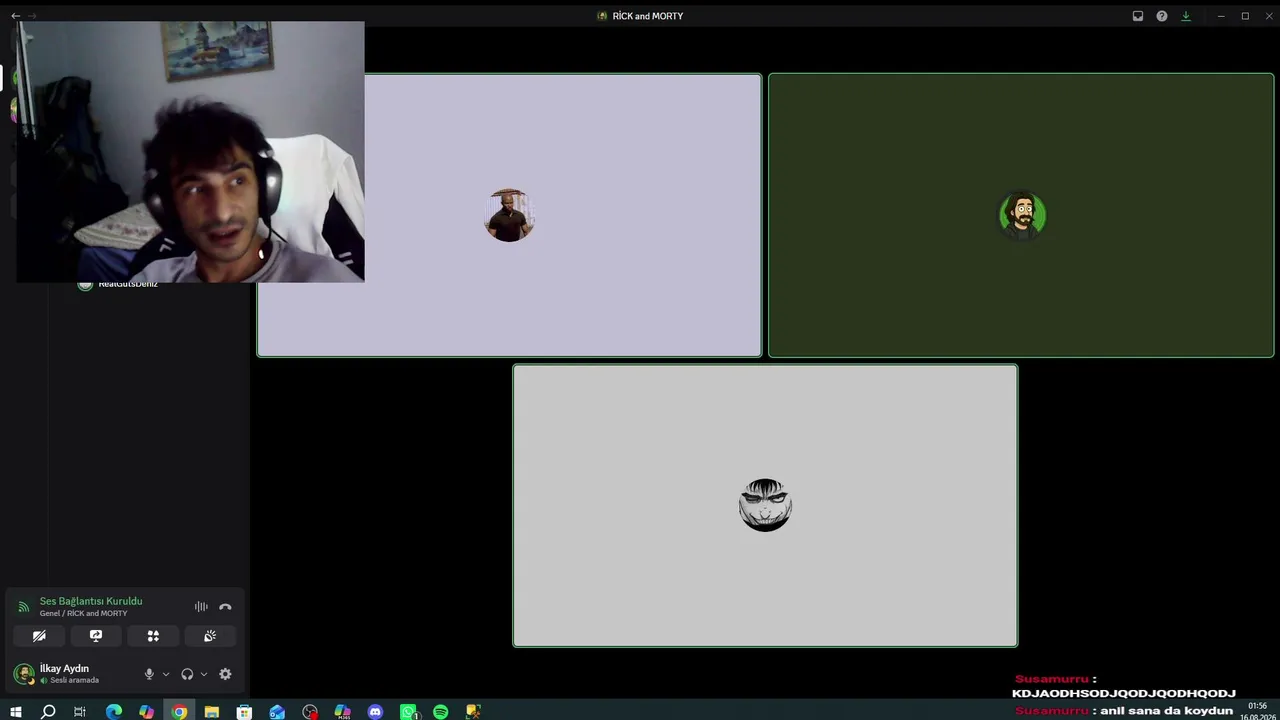Open Discord user settings gear
Viewport: 1280px width, 720px height.
point(225,674)
